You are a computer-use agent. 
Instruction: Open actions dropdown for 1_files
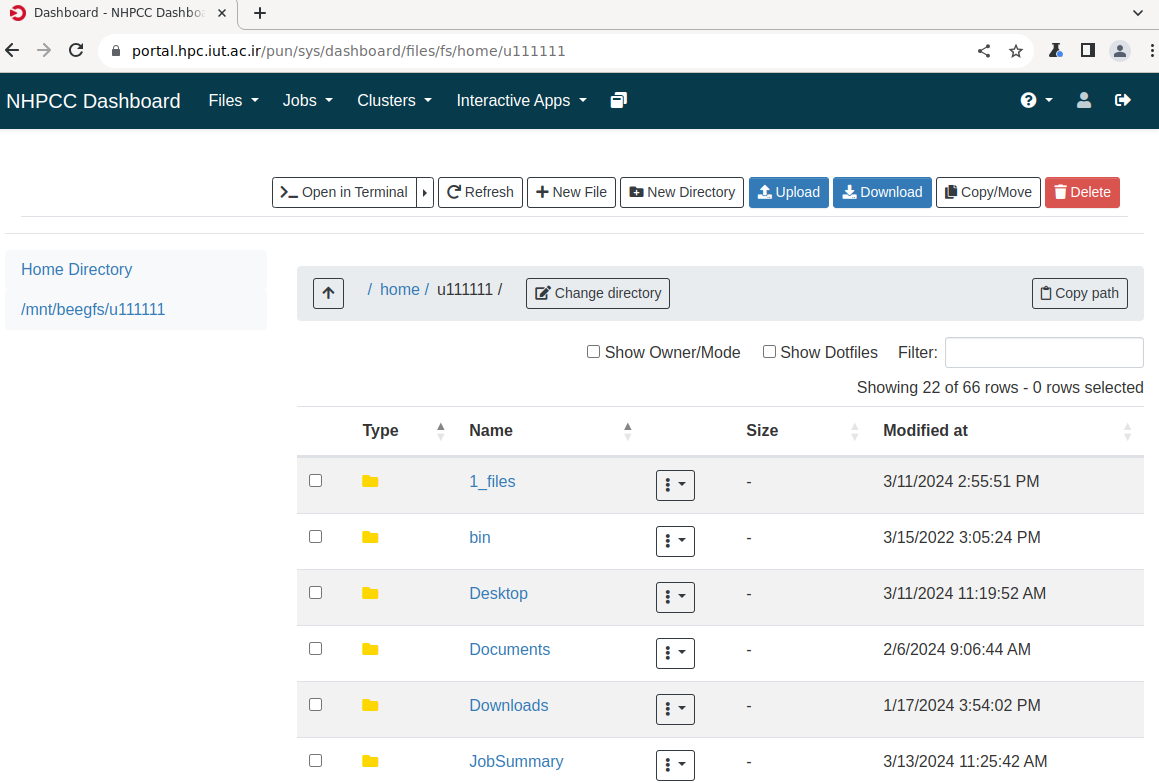(x=676, y=485)
